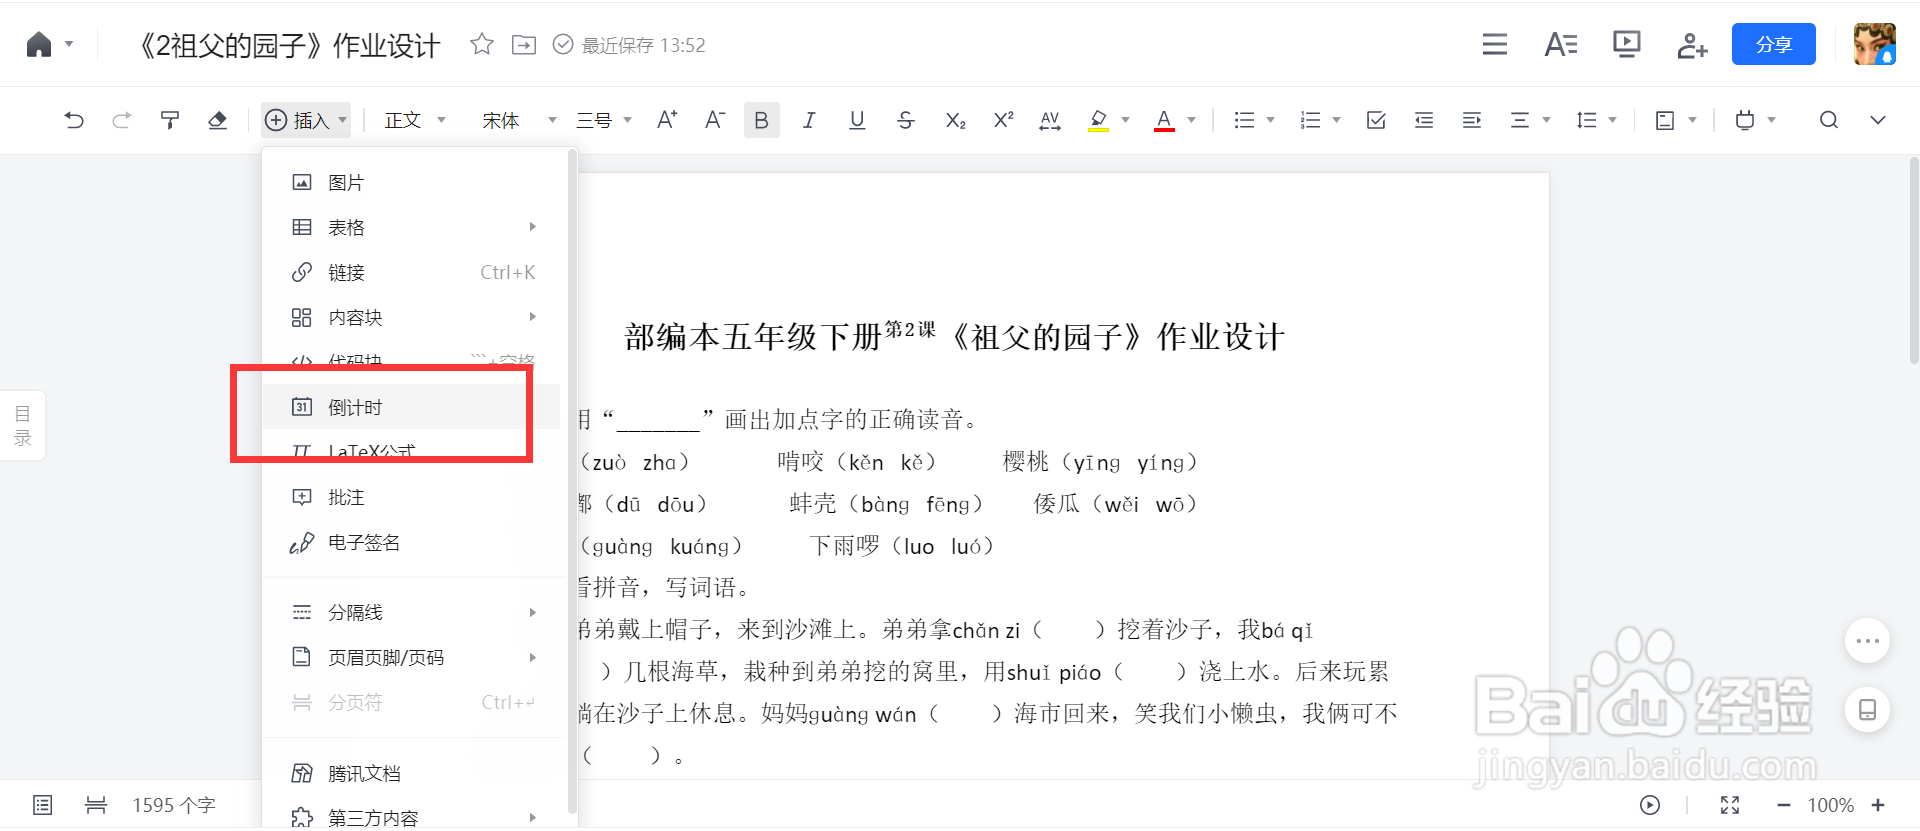1920x831 pixels.
Task: Open word count 1595 个字
Action: (174, 805)
